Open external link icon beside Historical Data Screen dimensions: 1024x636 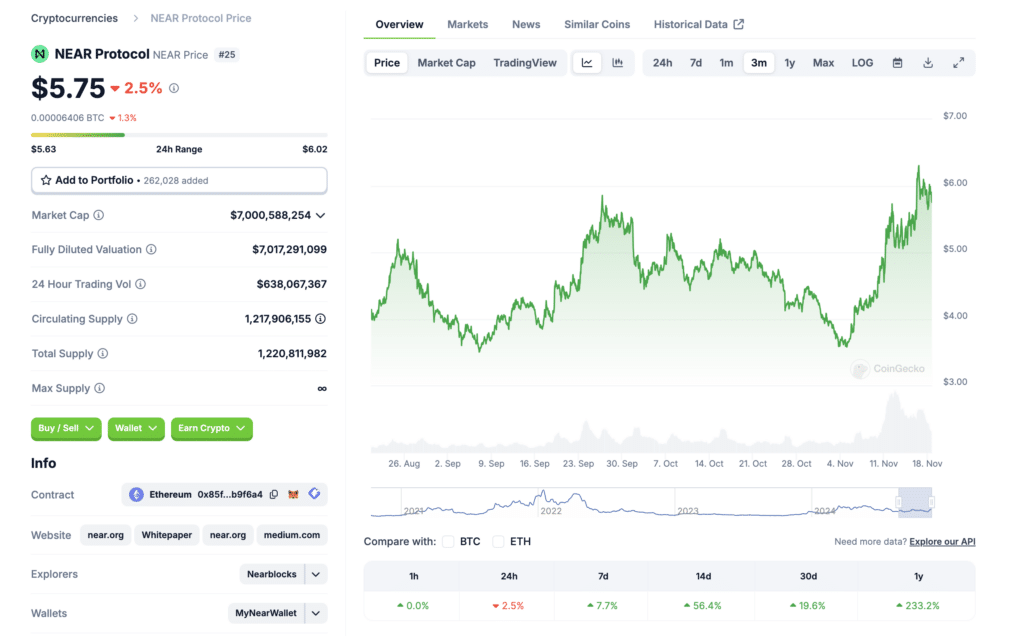pos(739,24)
